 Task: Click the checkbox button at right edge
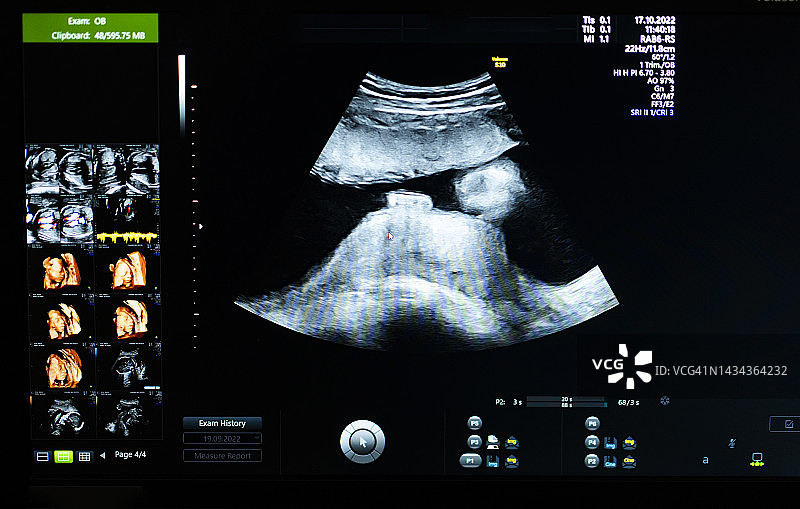pos(785,424)
